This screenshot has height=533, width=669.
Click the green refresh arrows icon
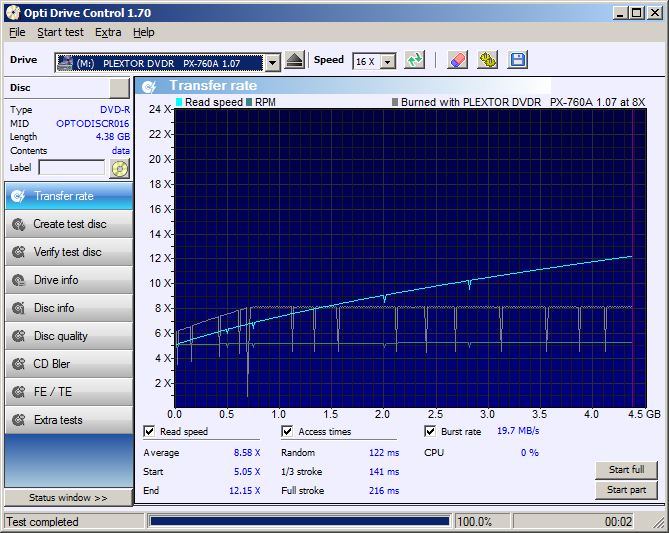pyautogui.click(x=415, y=60)
